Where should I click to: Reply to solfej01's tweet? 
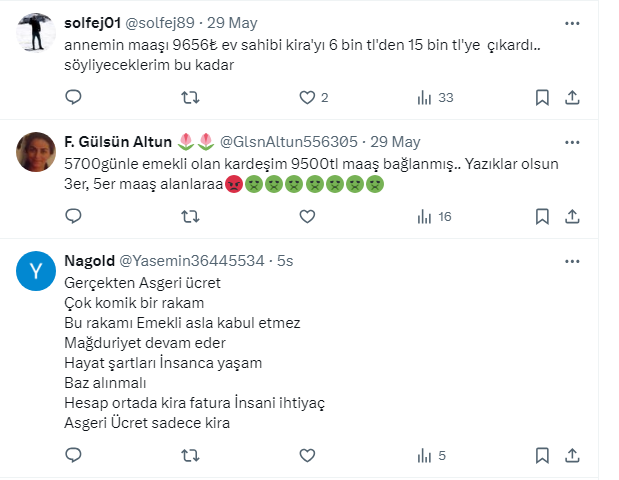73,97
